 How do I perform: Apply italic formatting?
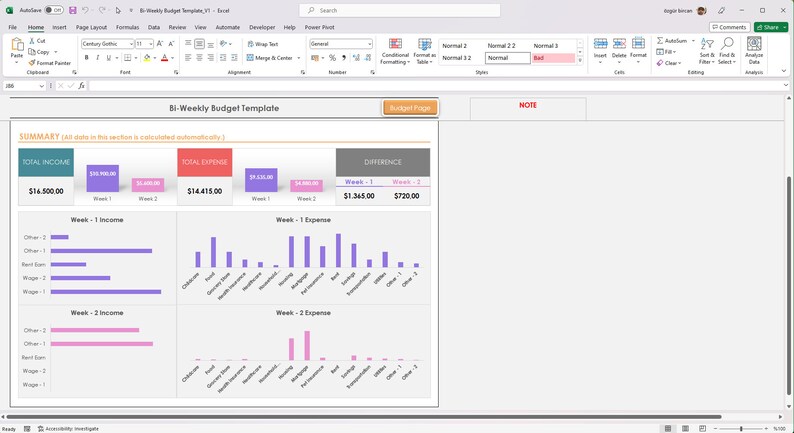point(97,58)
